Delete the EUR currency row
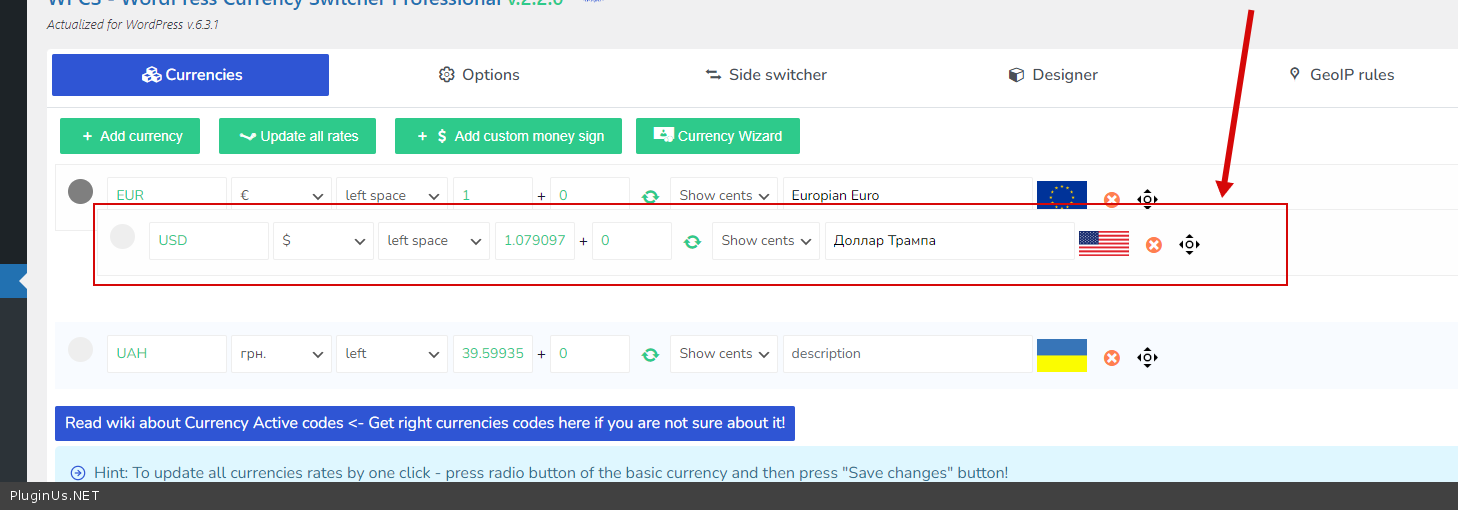 tap(1112, 199)
